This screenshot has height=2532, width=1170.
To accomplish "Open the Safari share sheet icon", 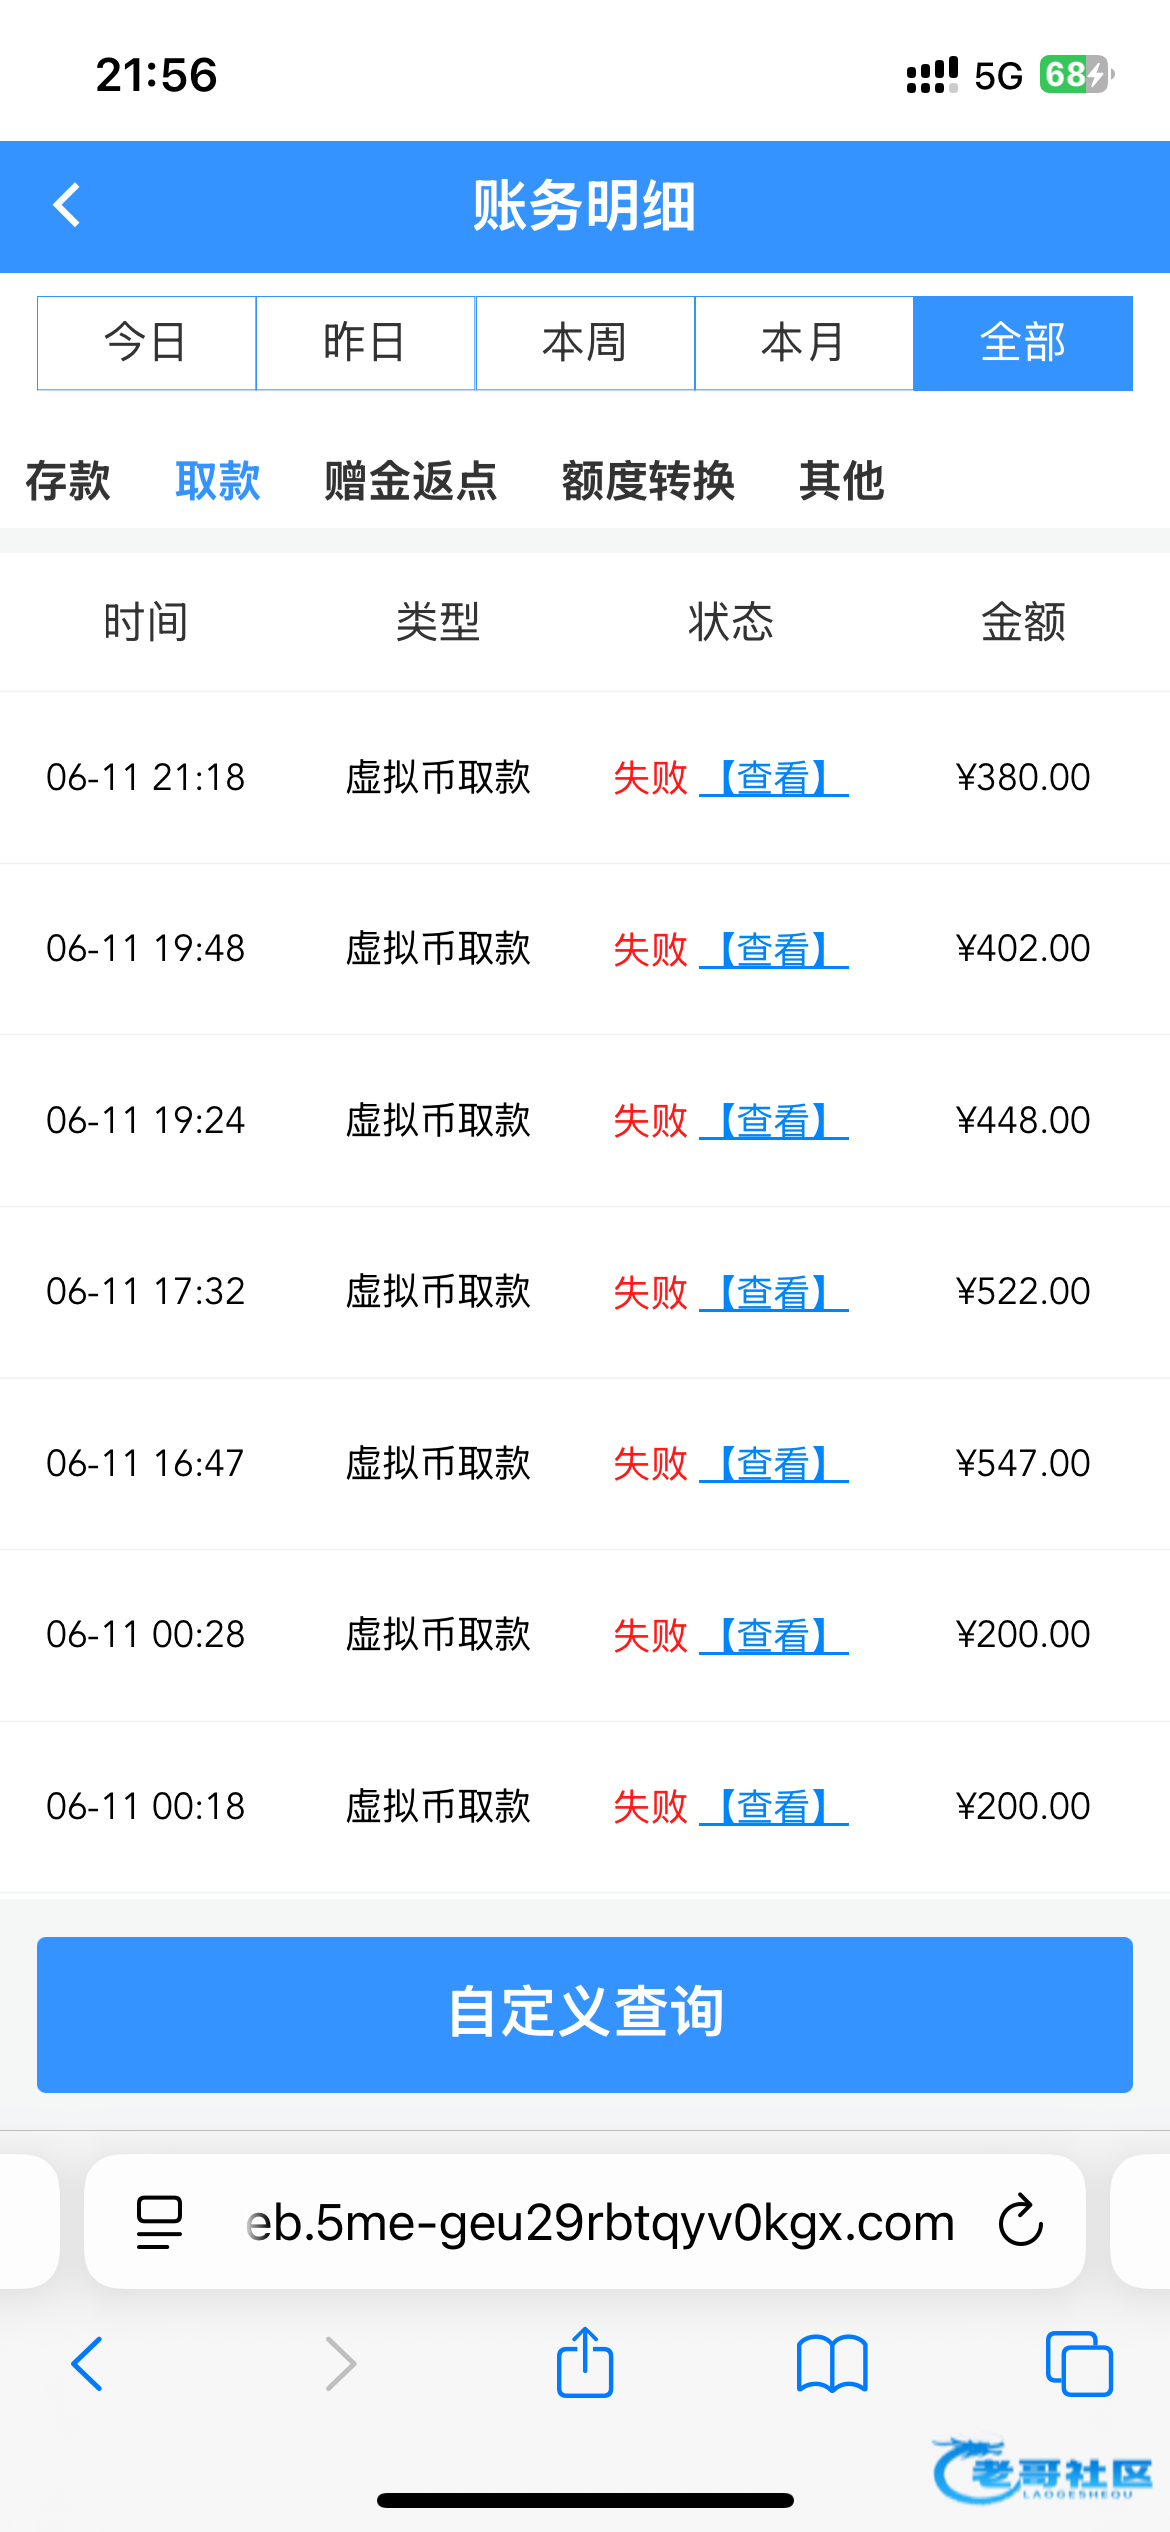I will pos(584,2362).
